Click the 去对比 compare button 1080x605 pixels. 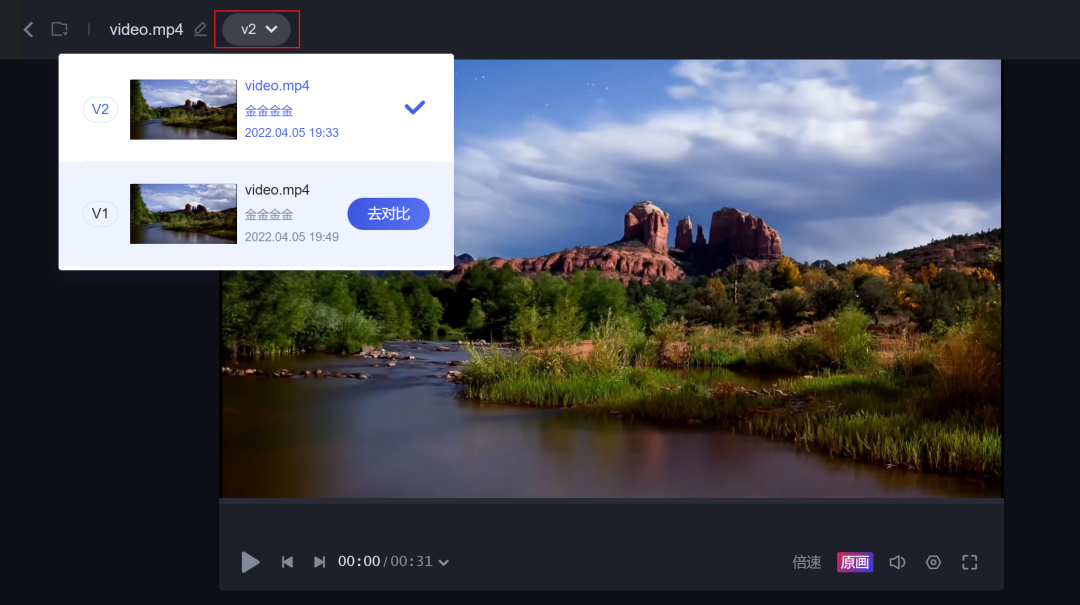point(388,214)
